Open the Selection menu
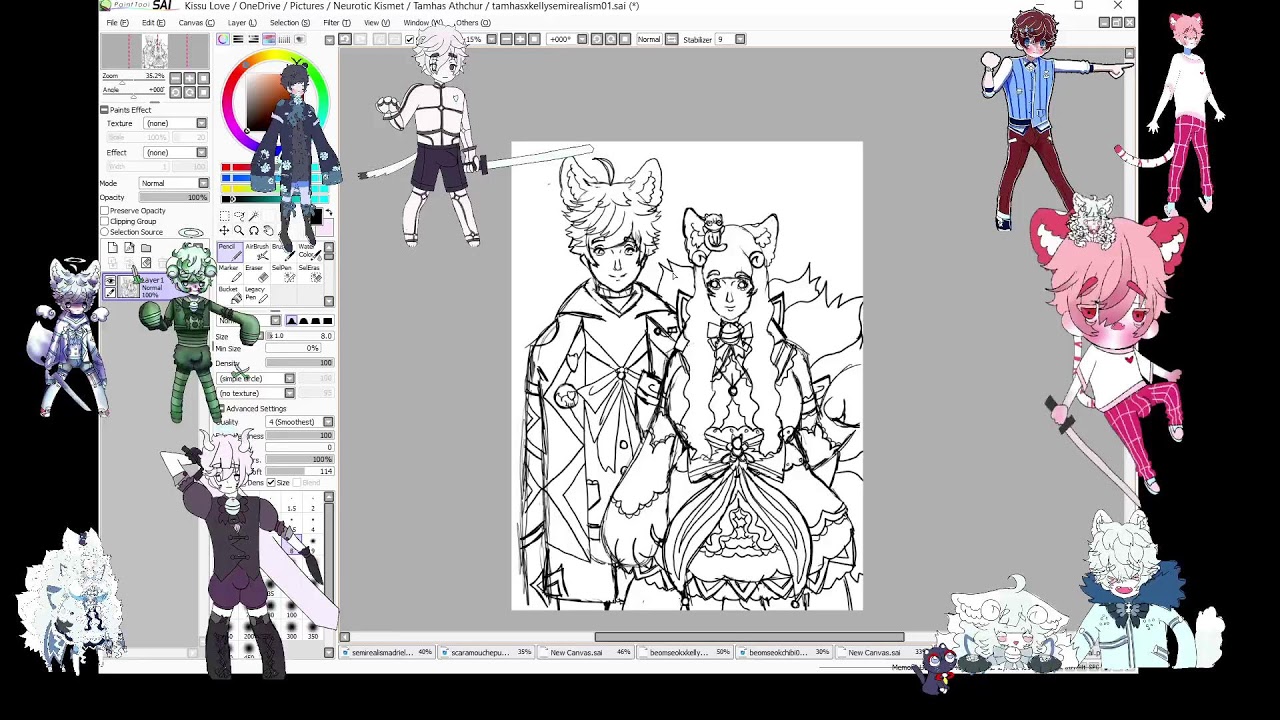1280x720 pixels. (289, 22)
